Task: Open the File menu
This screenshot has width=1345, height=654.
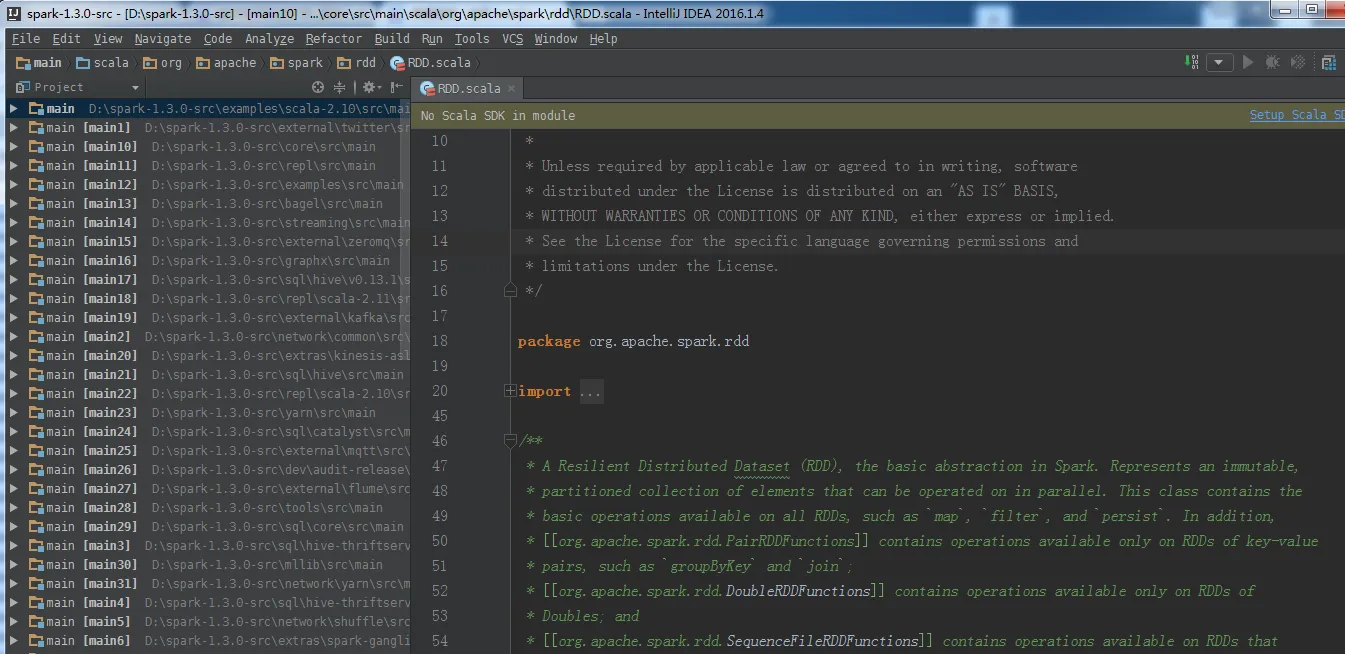Action: pos(26,38)
